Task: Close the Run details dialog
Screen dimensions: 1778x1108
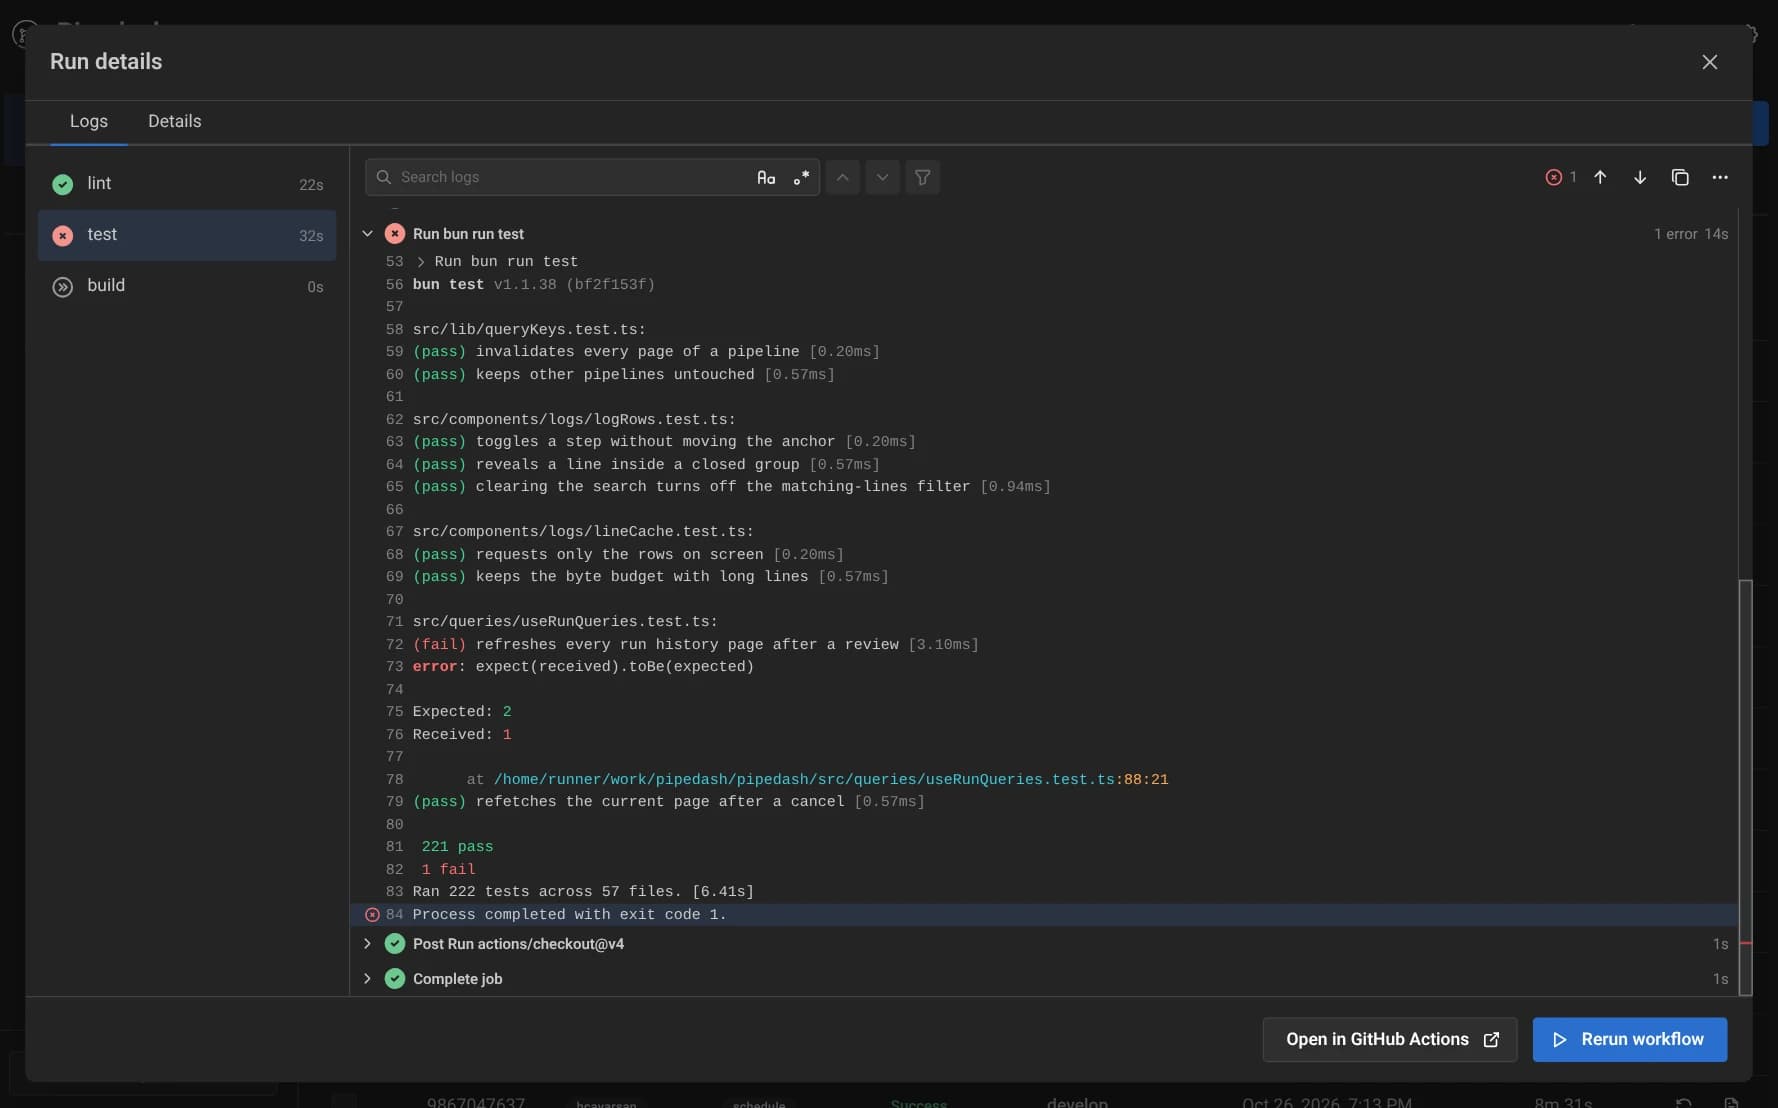Action: tap(1710, 62)
